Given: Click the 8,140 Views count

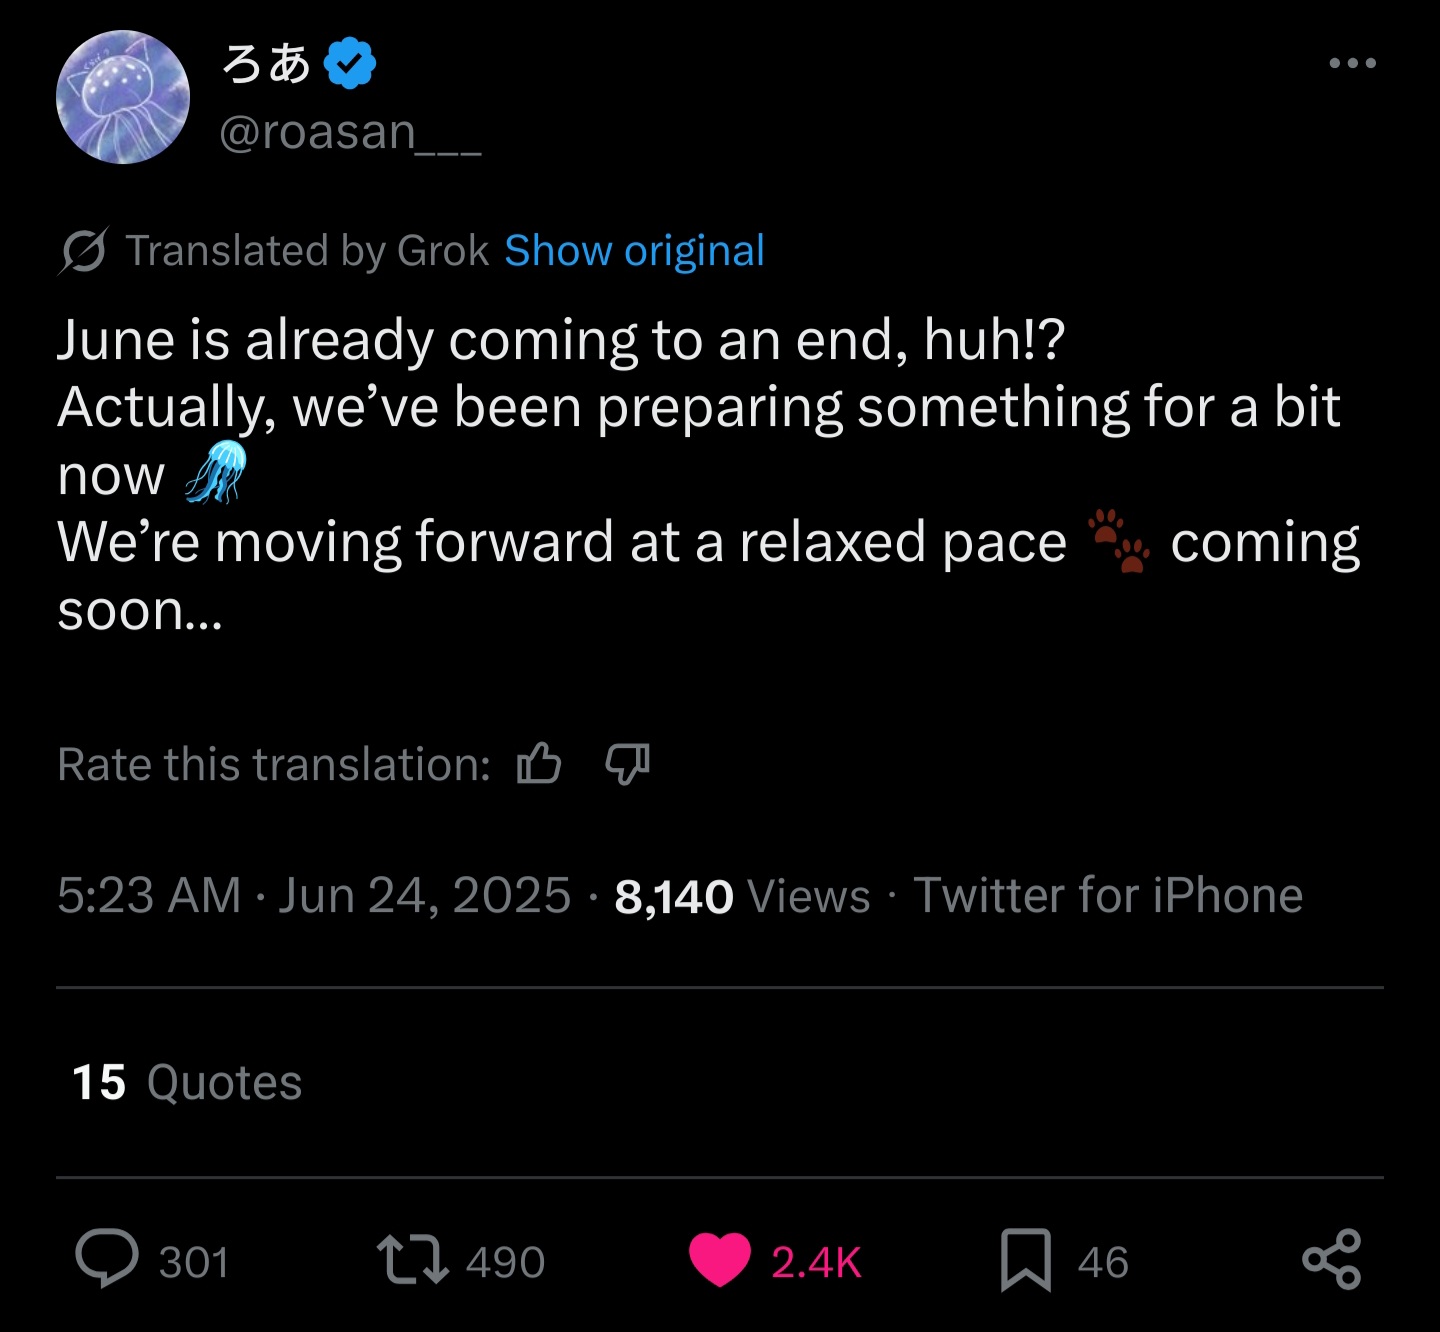Looking at the screenshot, I should pyautogui.click(x=742, y=896).
